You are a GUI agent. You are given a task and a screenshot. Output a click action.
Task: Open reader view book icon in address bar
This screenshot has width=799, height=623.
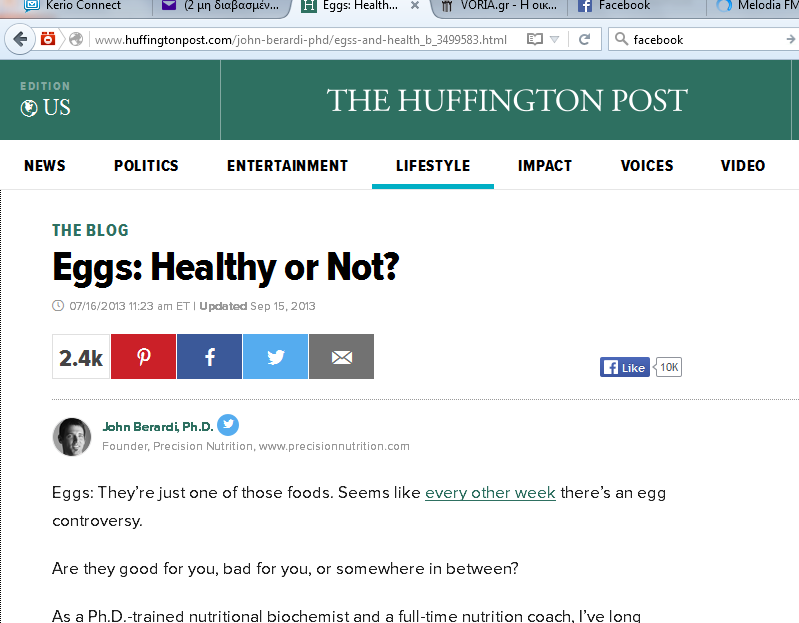pyautogui.click(x=535, y=39)
